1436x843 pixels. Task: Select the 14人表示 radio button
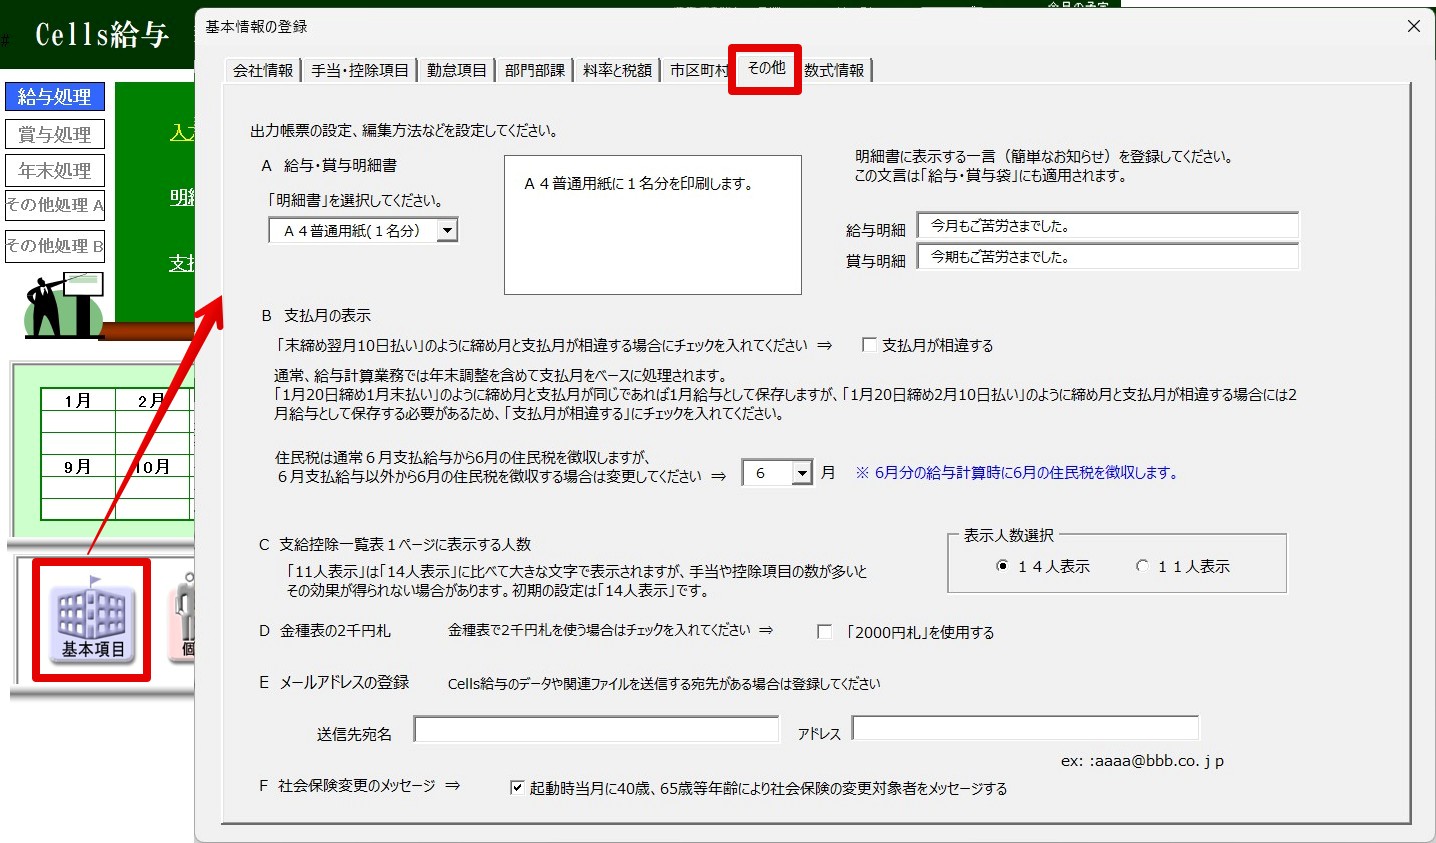coord(1002,566)
